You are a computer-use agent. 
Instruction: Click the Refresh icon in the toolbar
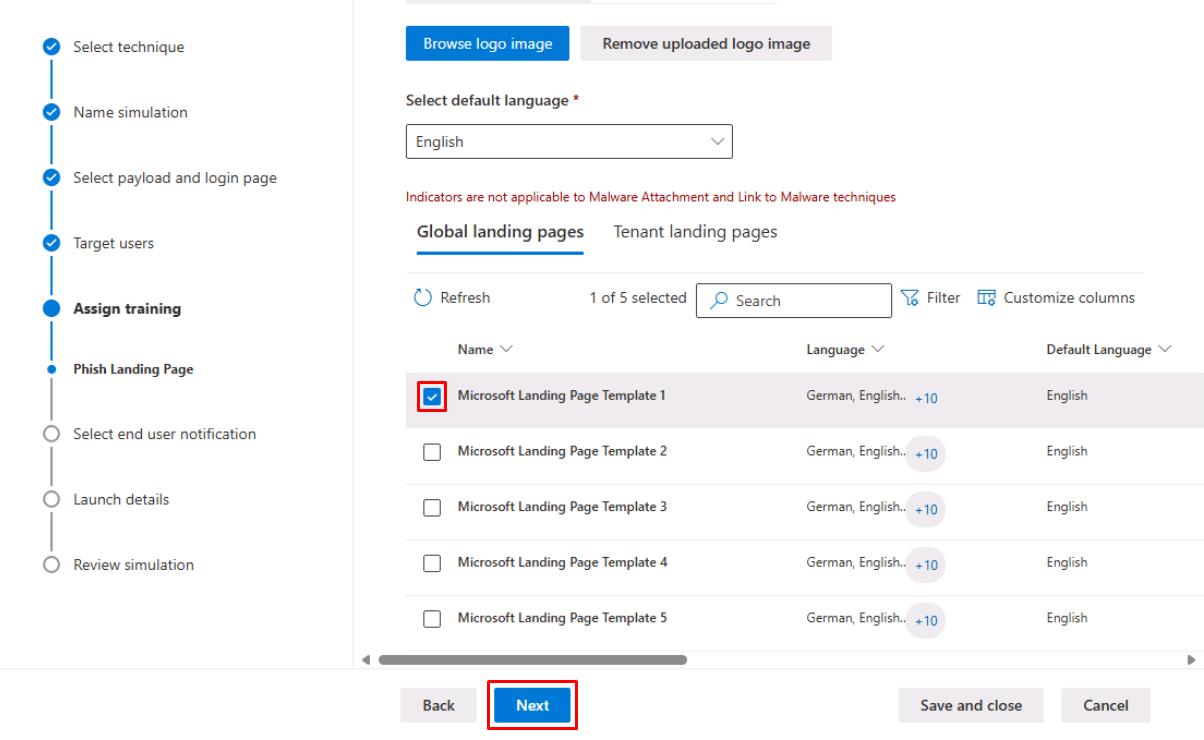422,298
